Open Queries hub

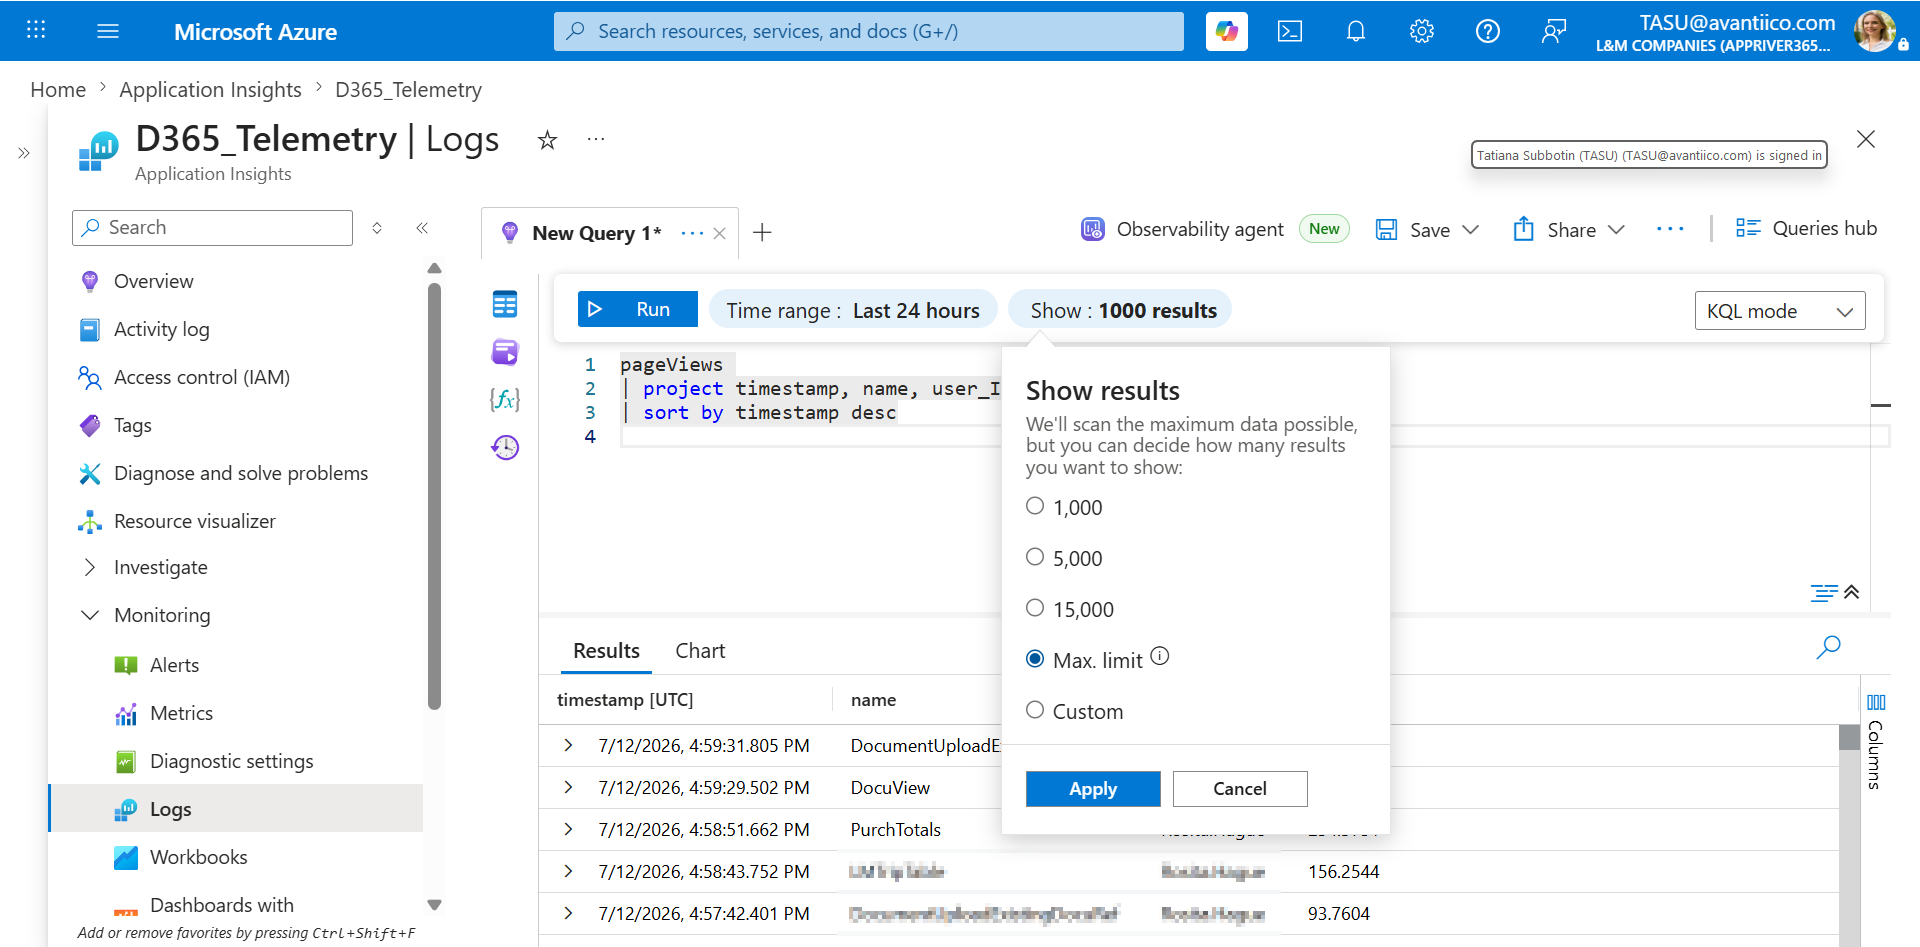(x=1806, y=228)
